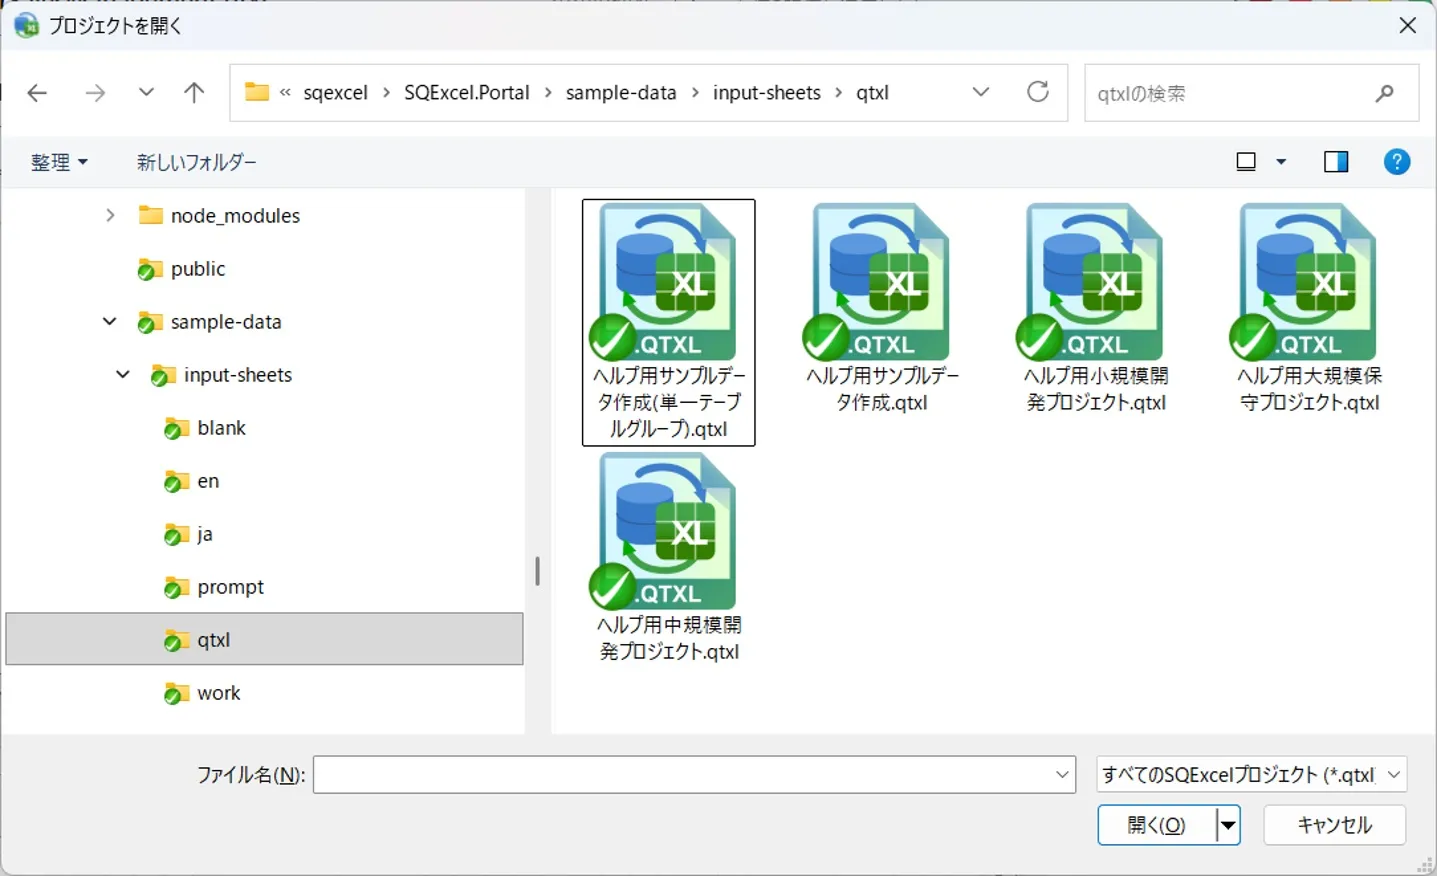Click the 開く(O) button
Screen dimensions: 1437x876
point(1157,825)
